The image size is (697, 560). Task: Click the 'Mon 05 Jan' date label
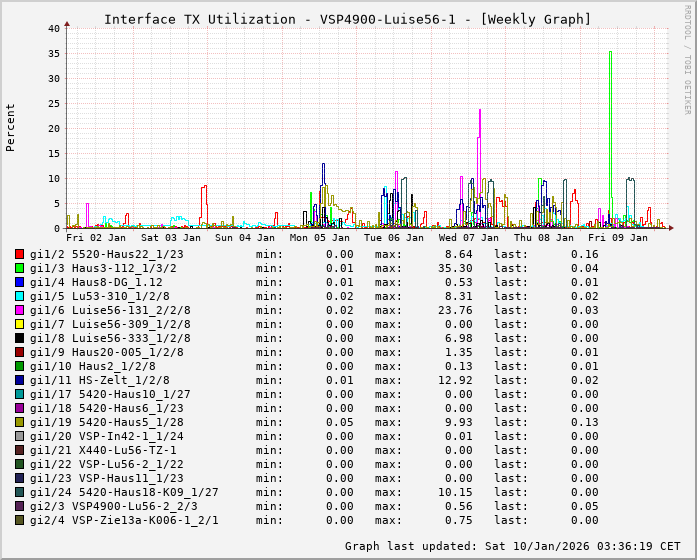click(x=320, y=238)
